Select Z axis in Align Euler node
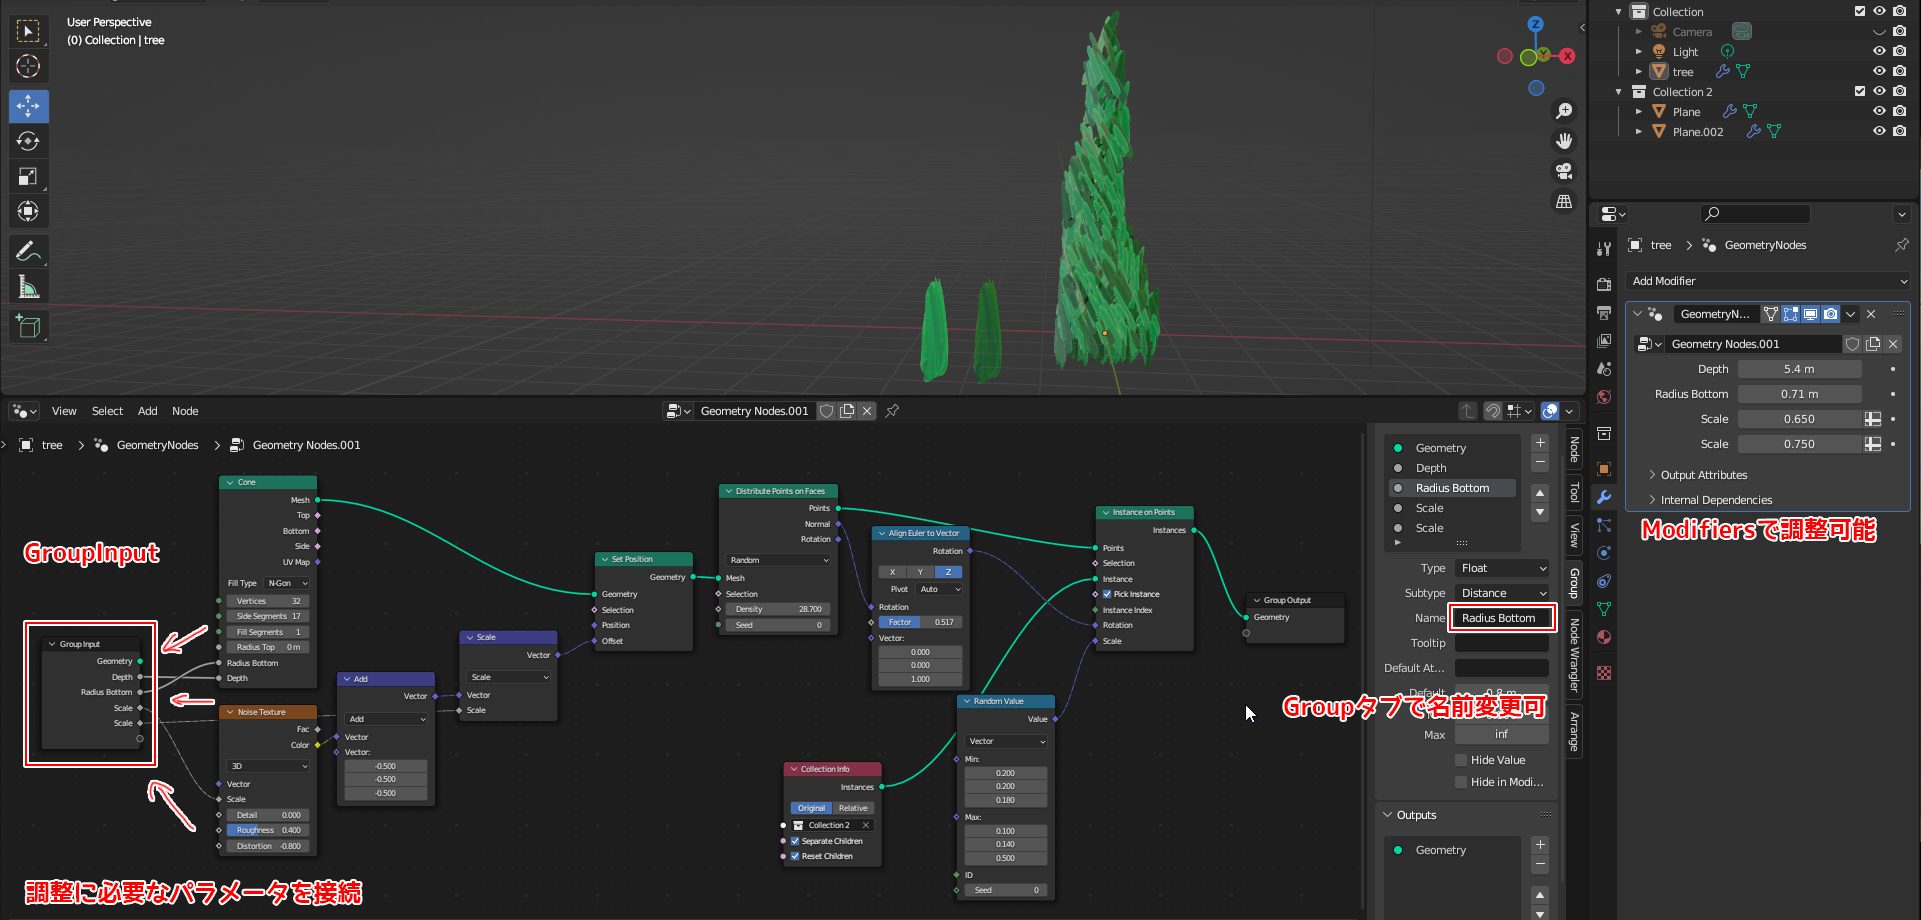 947,572
